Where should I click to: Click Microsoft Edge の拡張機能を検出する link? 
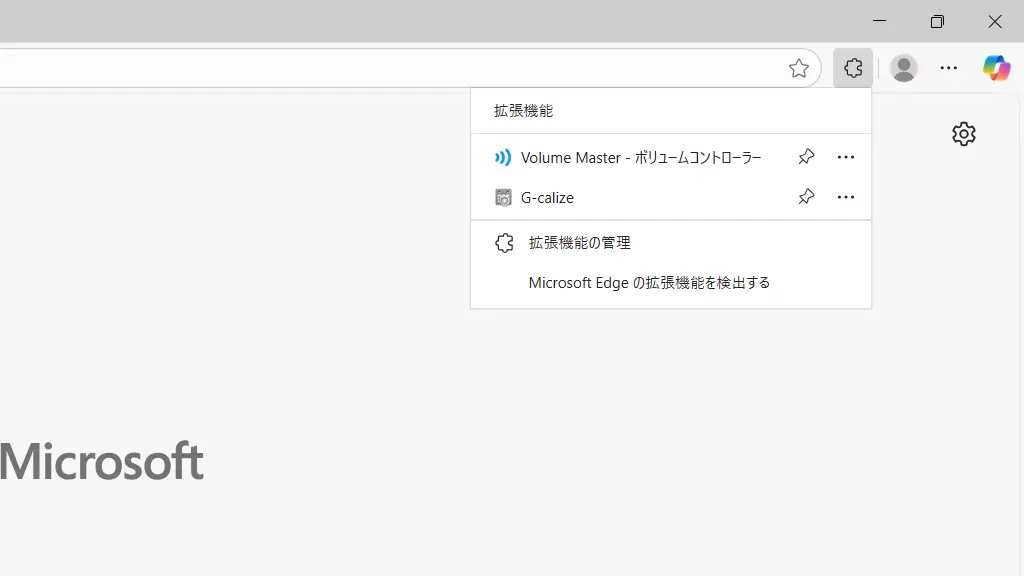(649, 282)
